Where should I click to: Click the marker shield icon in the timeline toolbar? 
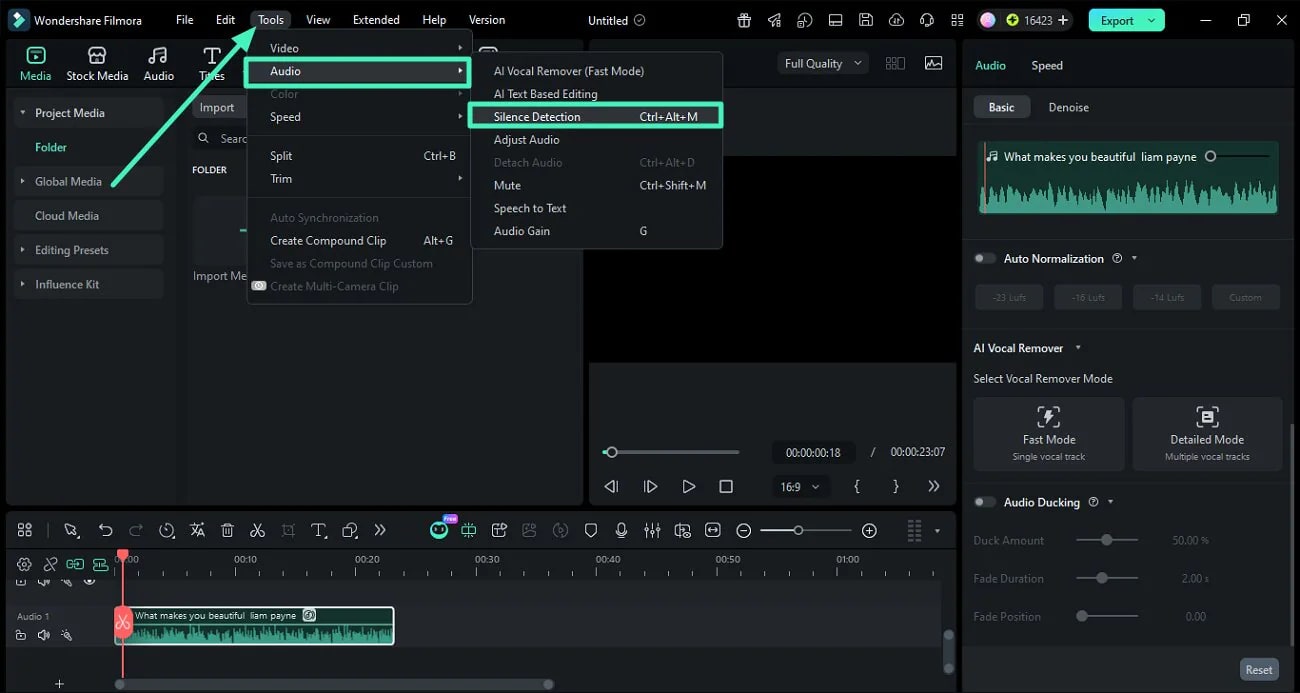point(591,530)
